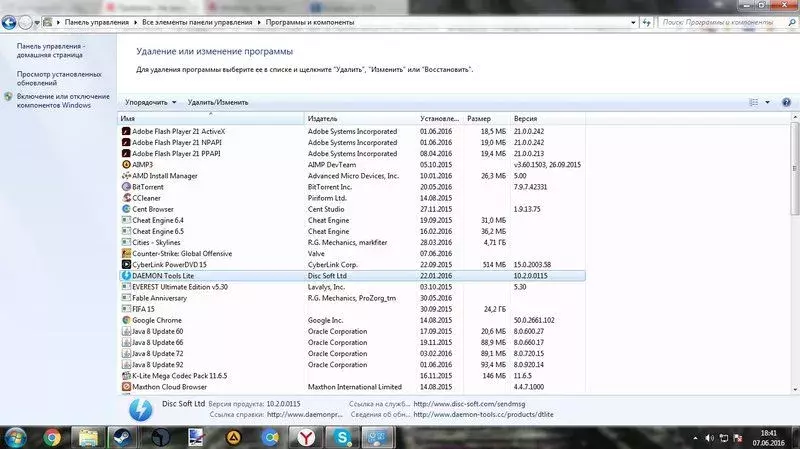Click the change view icon in toolbar
This screenshot has width=800, height=449.
pyautogui.click(x=754, y=103)
